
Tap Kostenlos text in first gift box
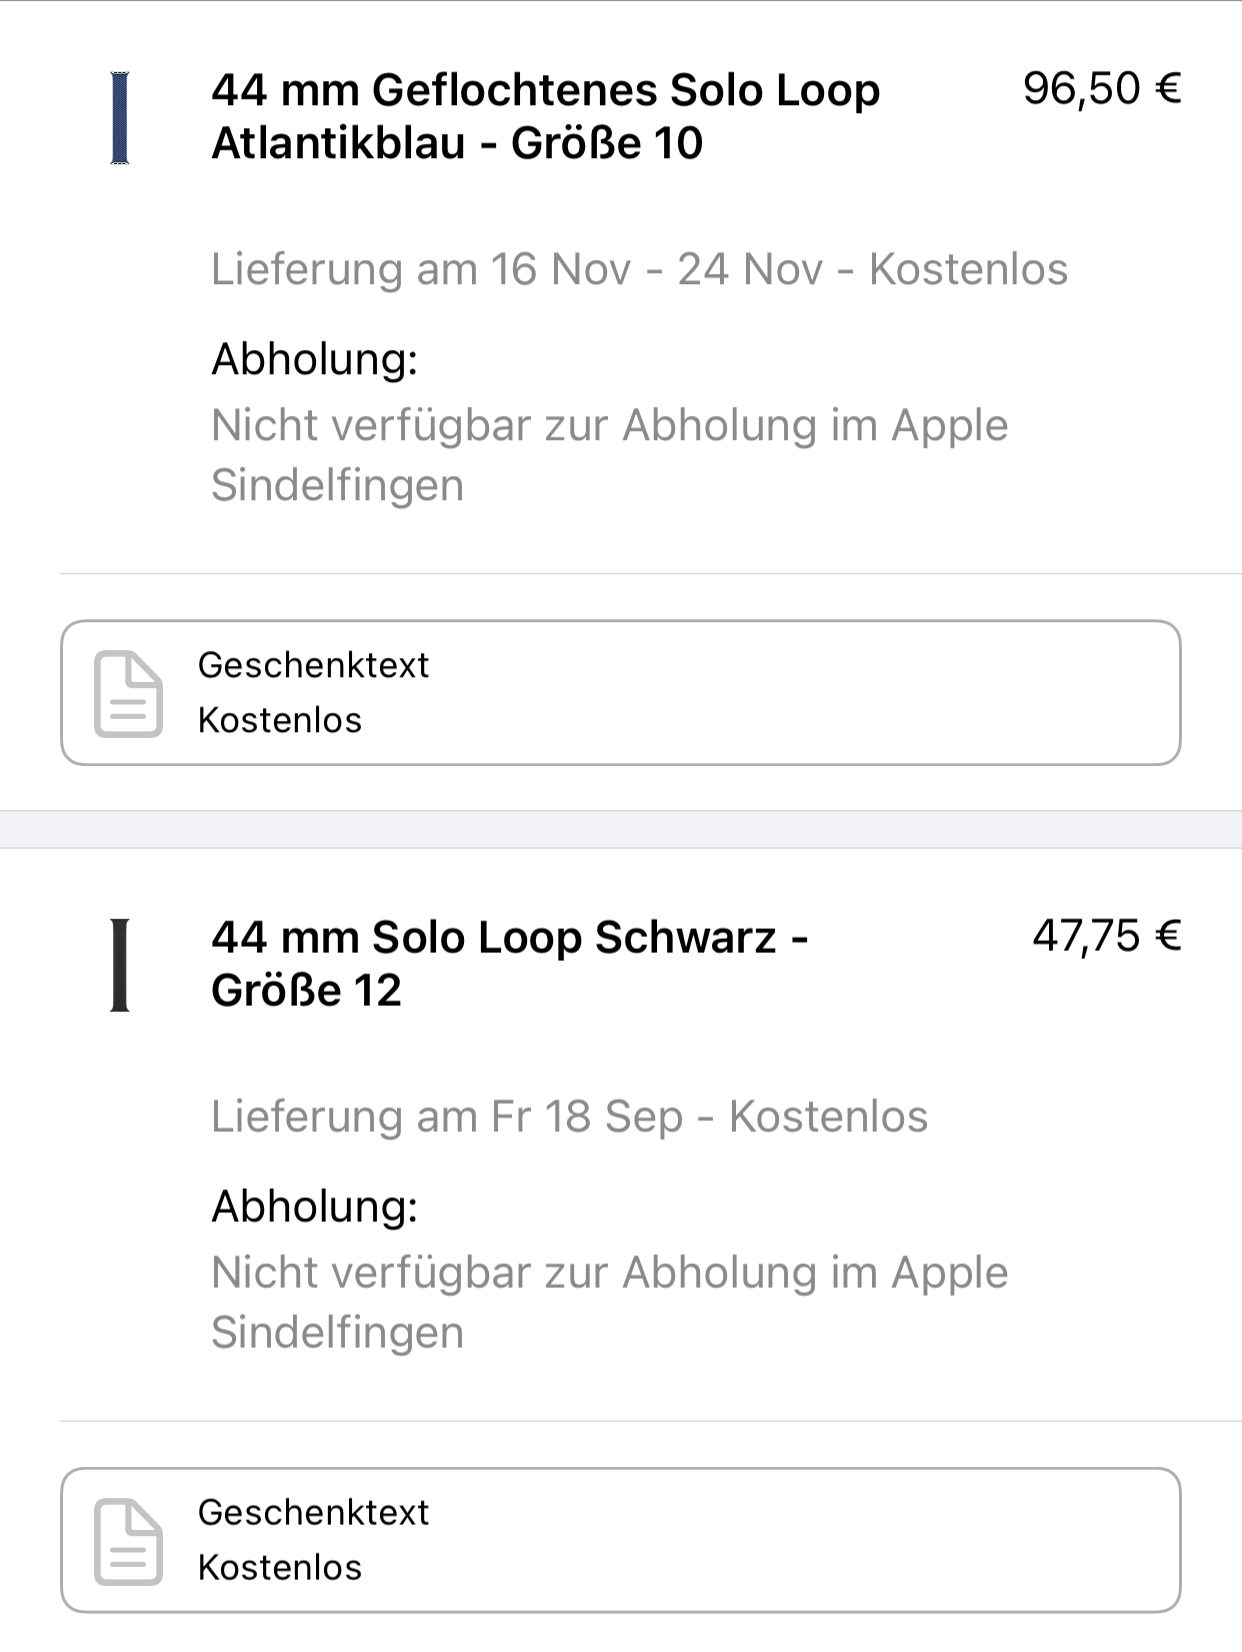280,720
